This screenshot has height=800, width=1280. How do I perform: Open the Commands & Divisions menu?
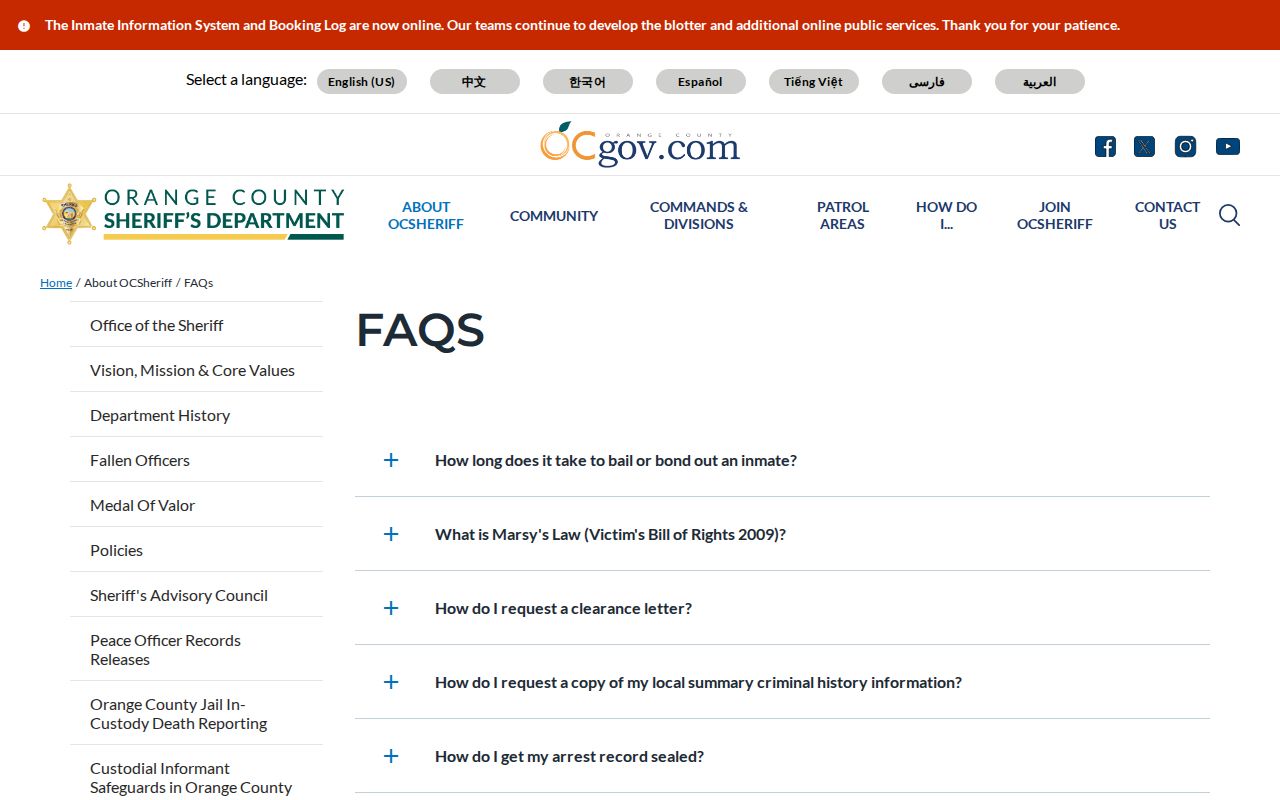[699, 216]
